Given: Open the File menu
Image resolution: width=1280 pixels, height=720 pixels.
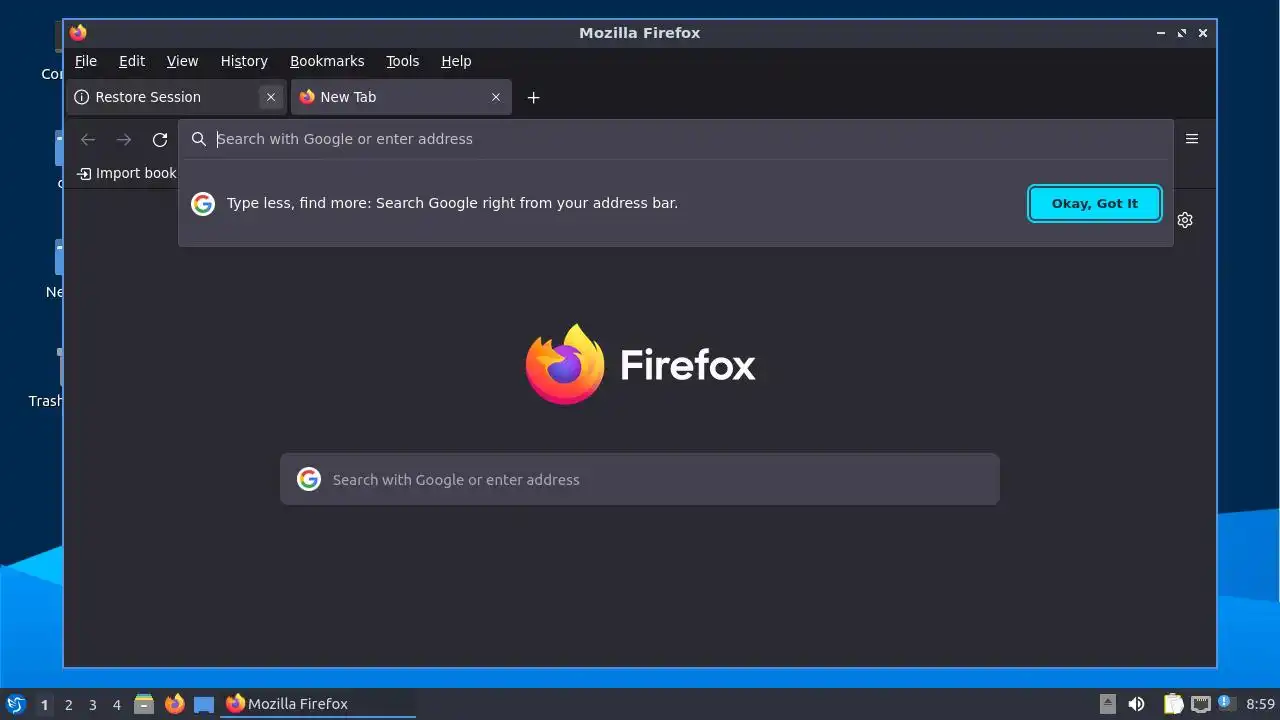Looking at the screenshot, I should (x=86, y=61).
